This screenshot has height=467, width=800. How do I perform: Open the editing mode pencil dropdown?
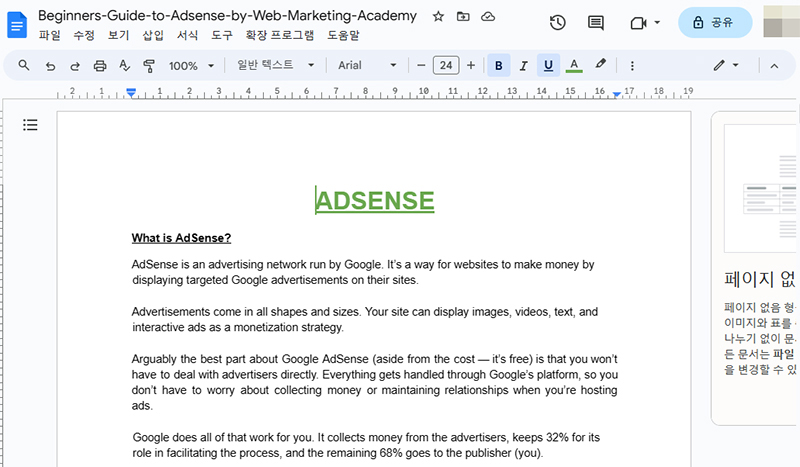726,65
